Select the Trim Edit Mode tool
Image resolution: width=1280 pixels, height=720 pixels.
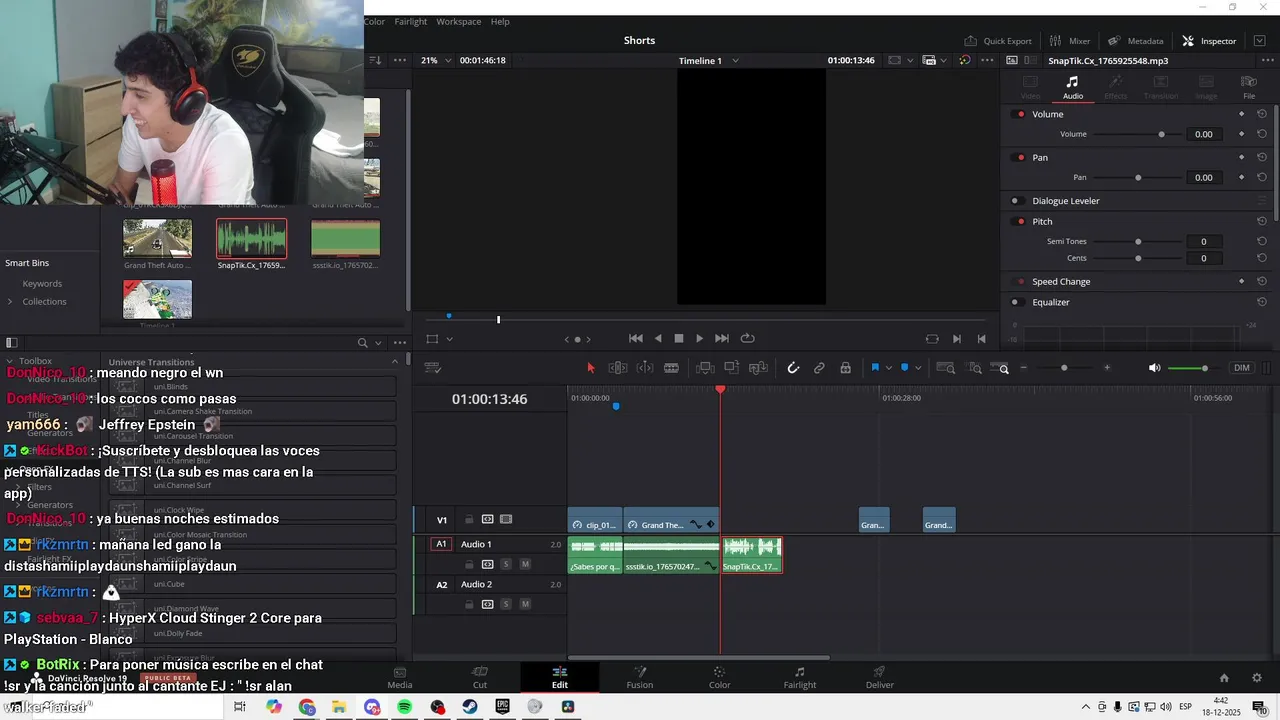point(618,368)
